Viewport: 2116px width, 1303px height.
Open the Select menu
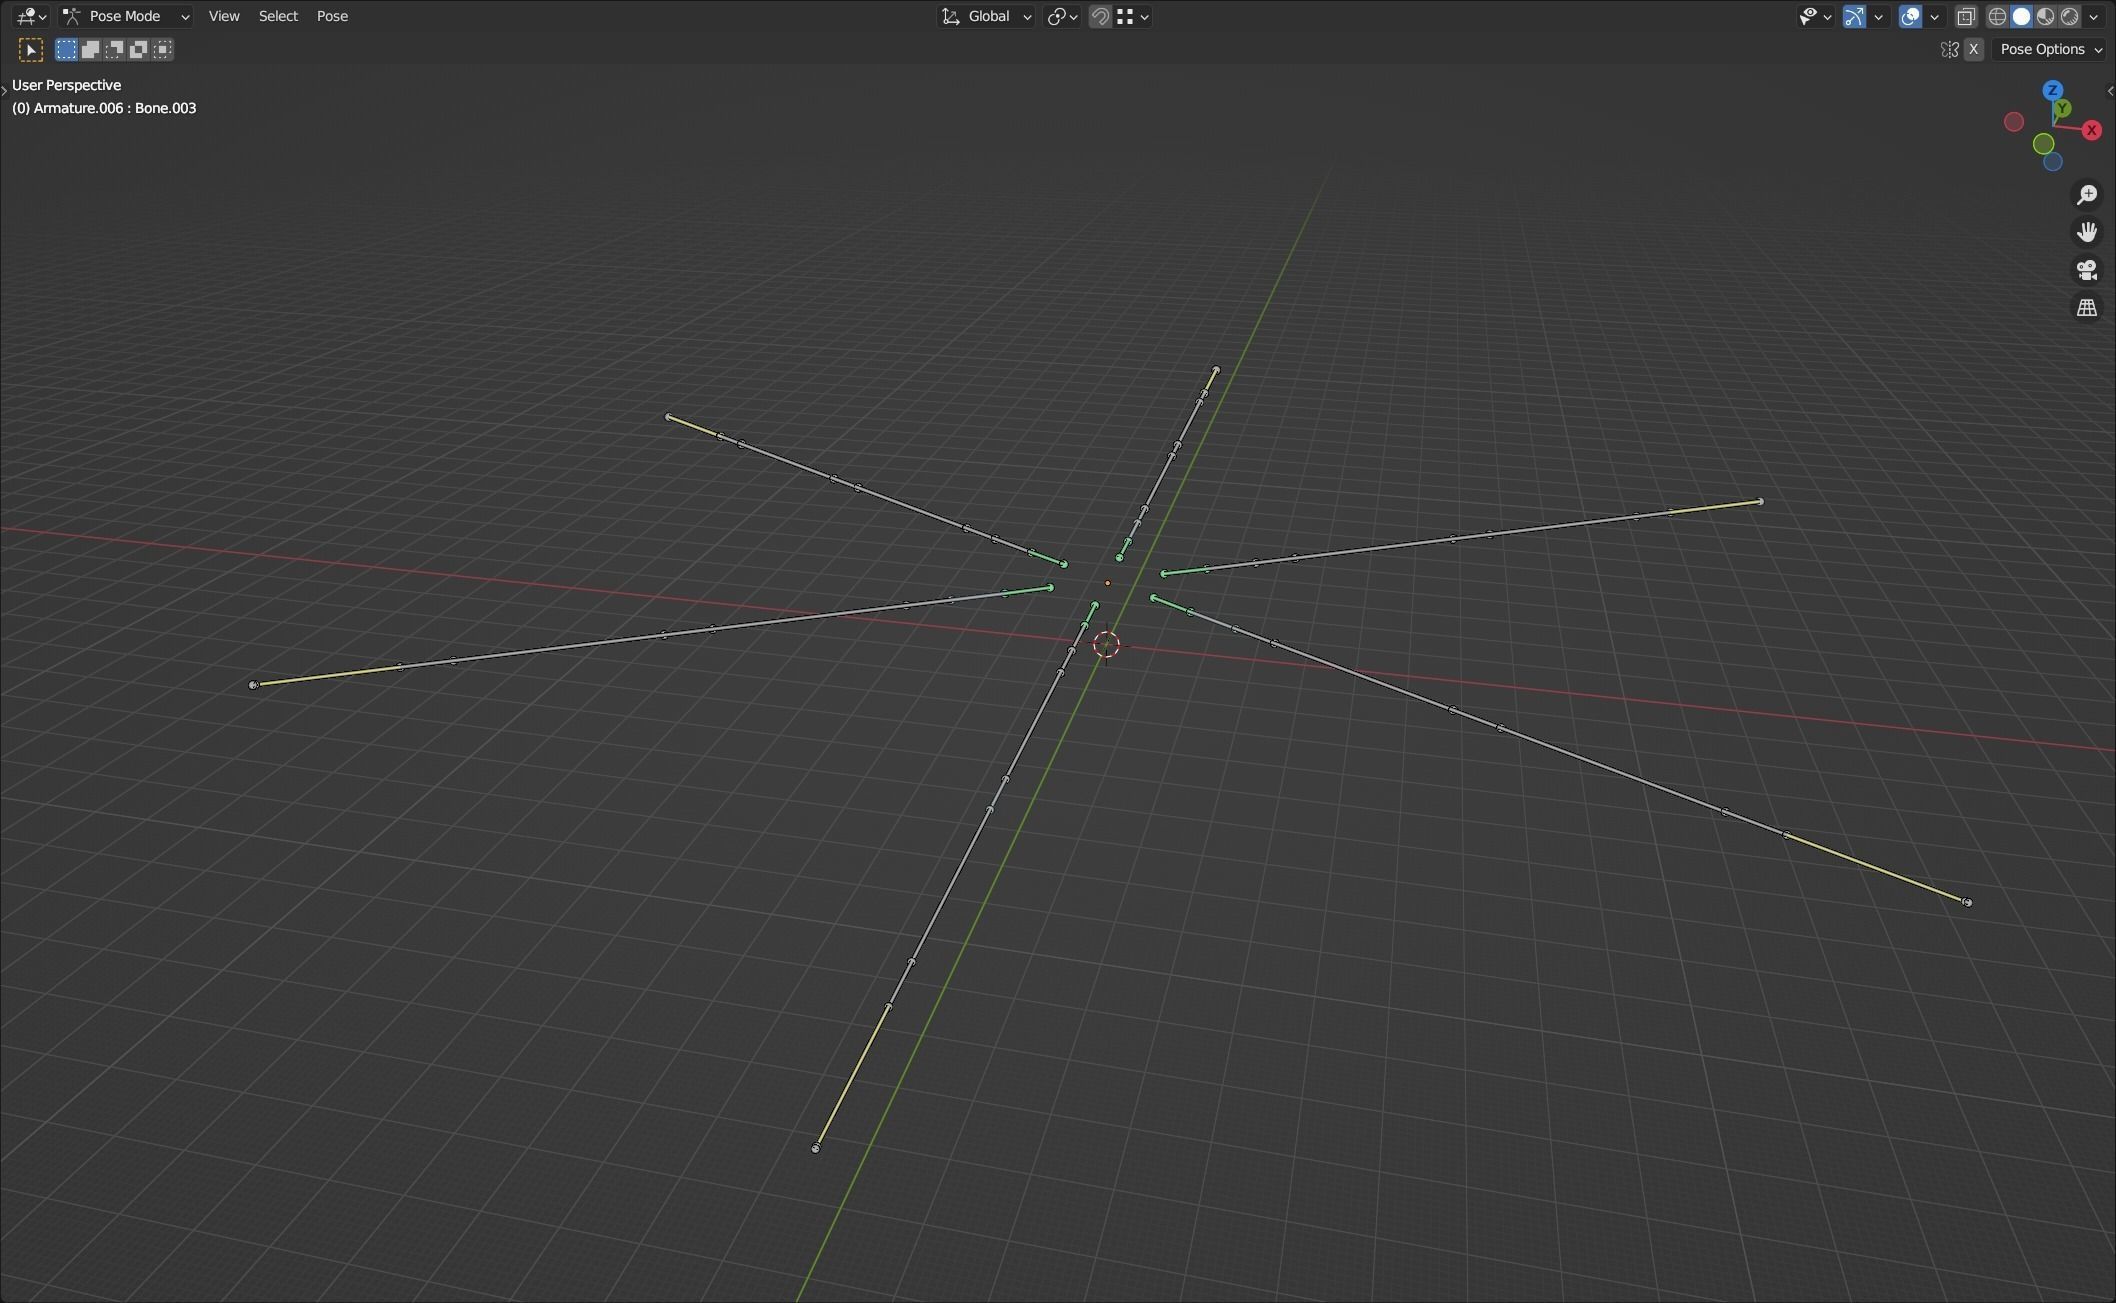click(278, 16)
